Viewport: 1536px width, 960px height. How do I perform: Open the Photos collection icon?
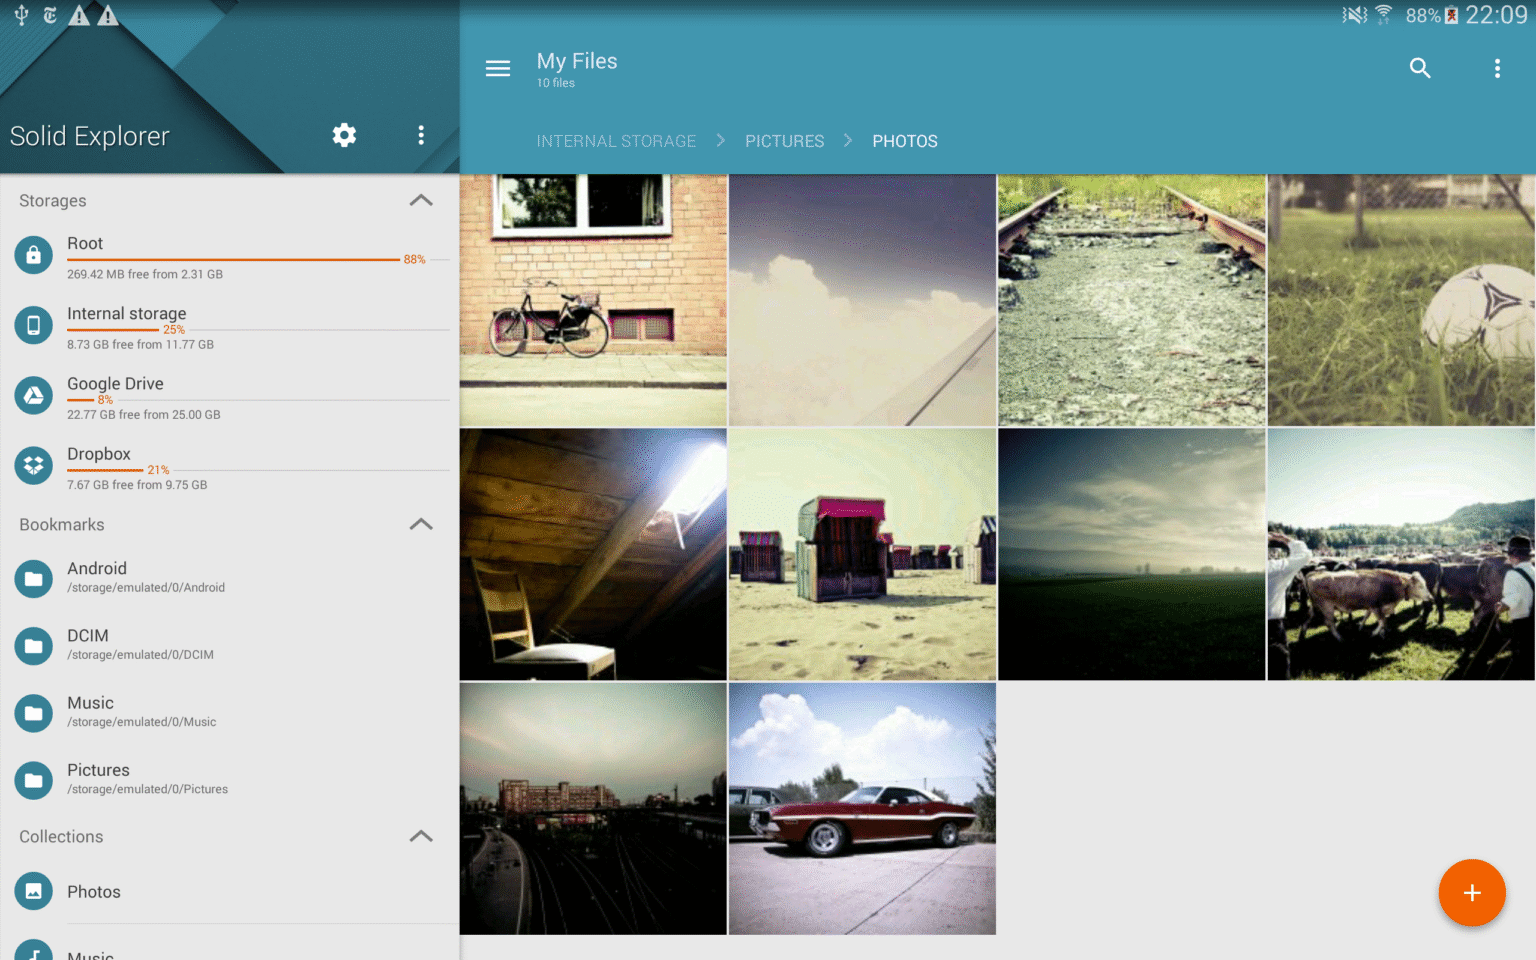33,891
